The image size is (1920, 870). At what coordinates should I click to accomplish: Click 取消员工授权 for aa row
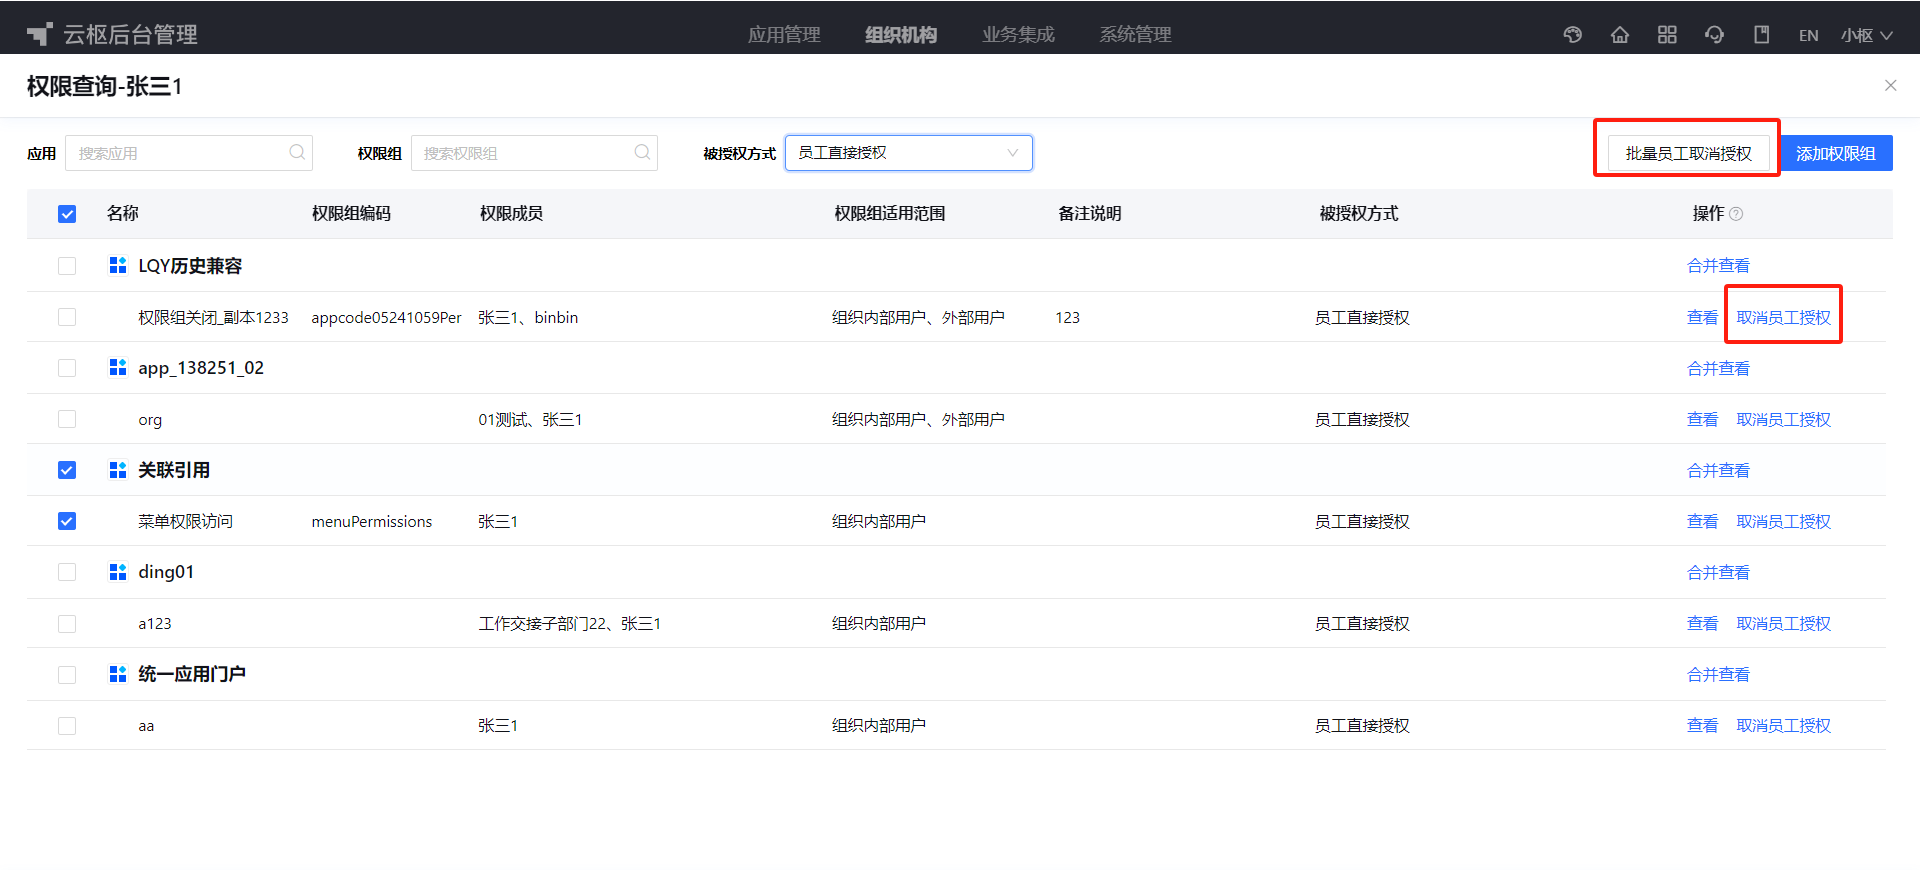click(1783, 726)
